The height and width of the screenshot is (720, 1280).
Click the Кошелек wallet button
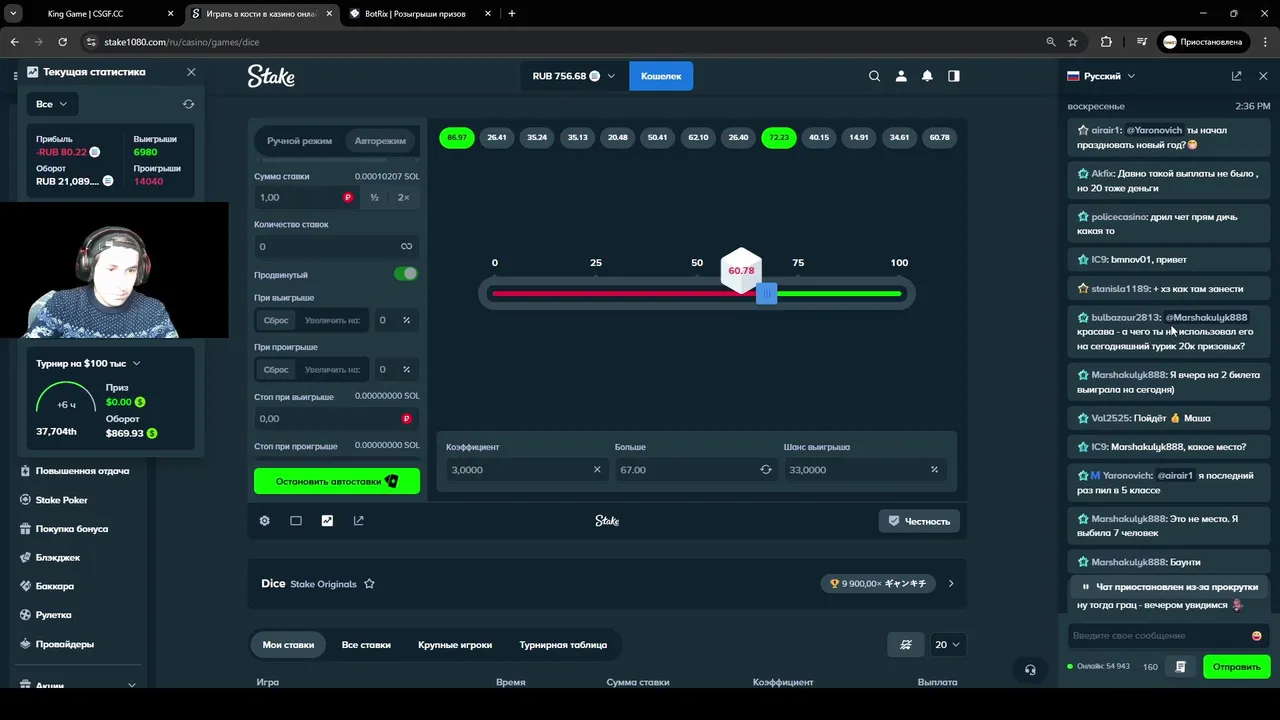pos(661,76)
